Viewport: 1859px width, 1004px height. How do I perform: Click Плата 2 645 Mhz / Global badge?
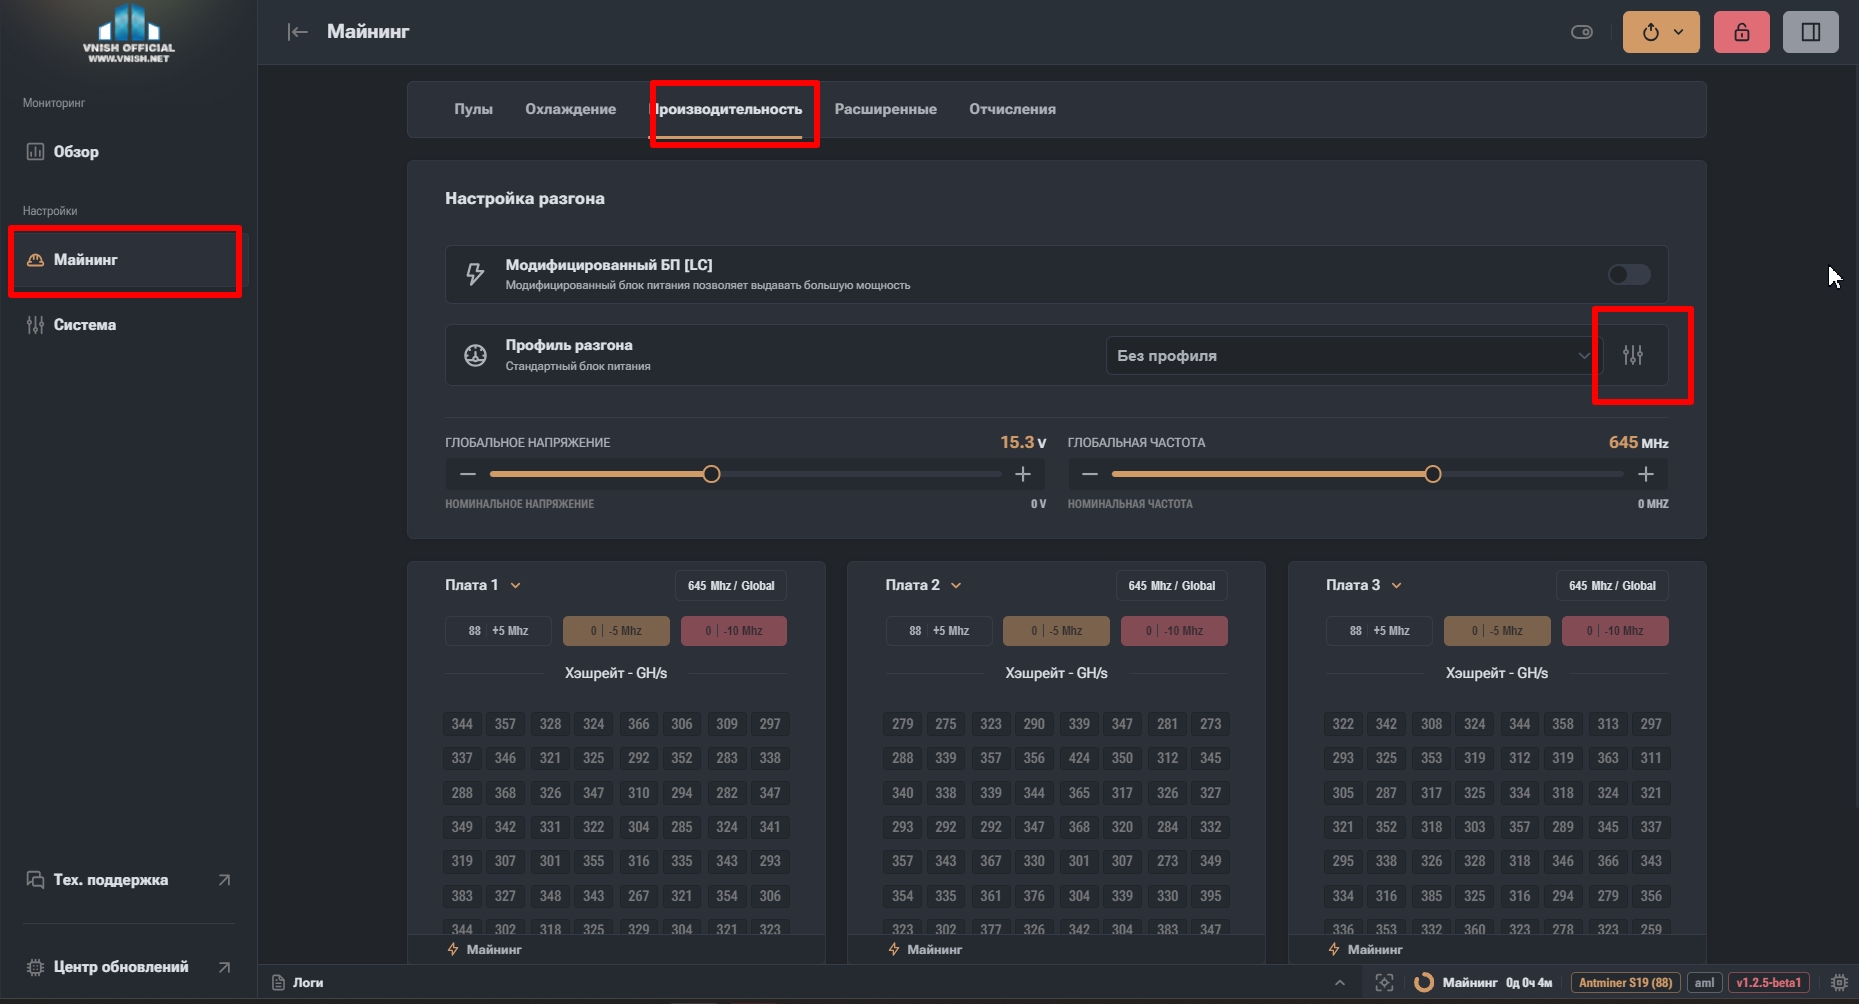point(1172,586)
